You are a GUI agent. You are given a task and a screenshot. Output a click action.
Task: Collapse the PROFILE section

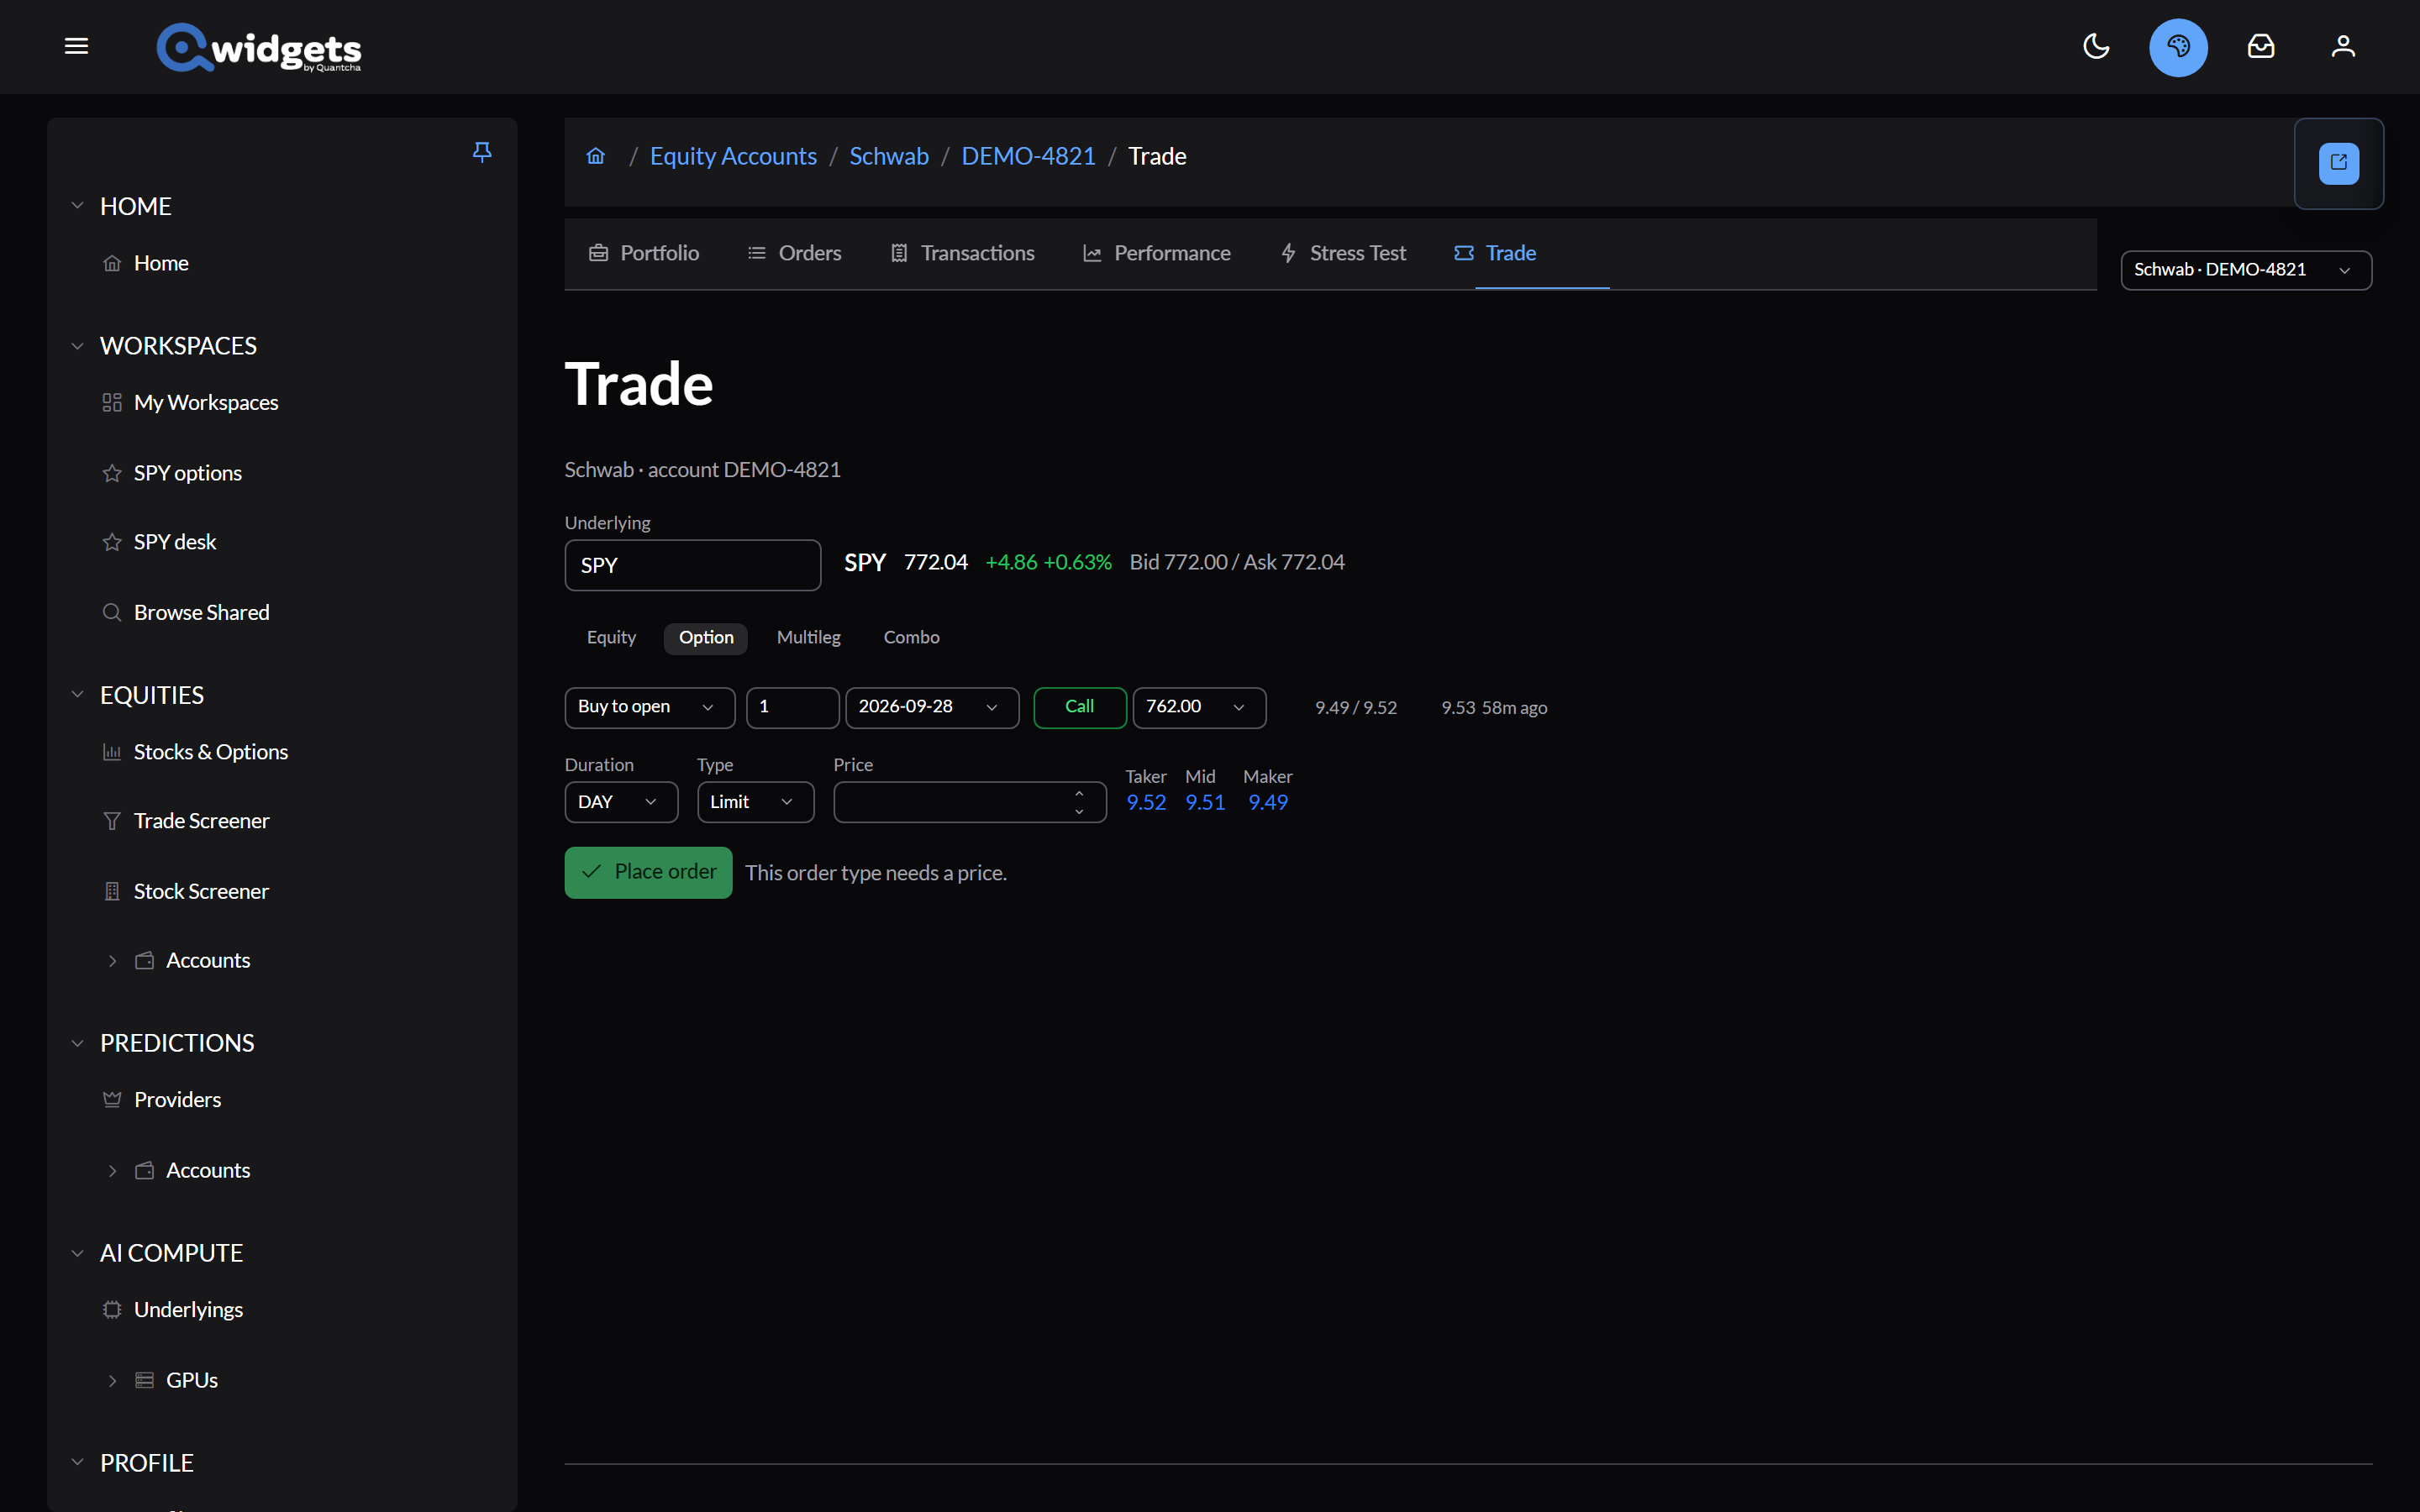[x=77, y=1463]
